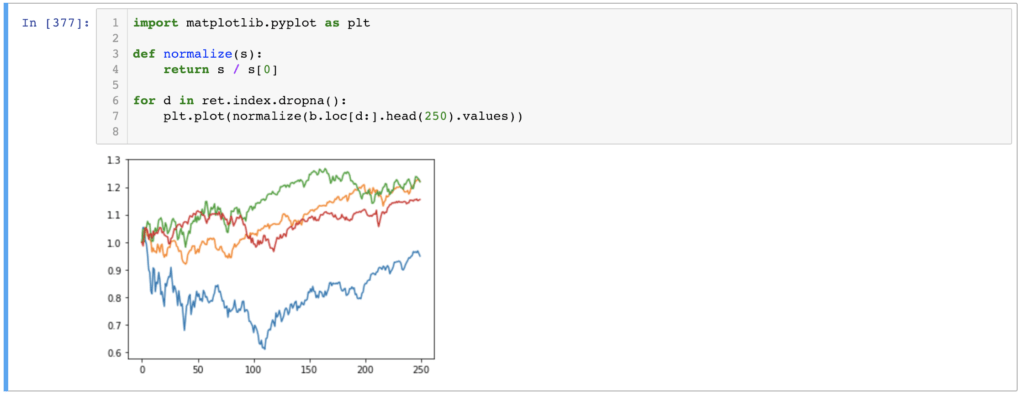
Task: Click the In [377] cell prompt
Action: pos(56,24)
